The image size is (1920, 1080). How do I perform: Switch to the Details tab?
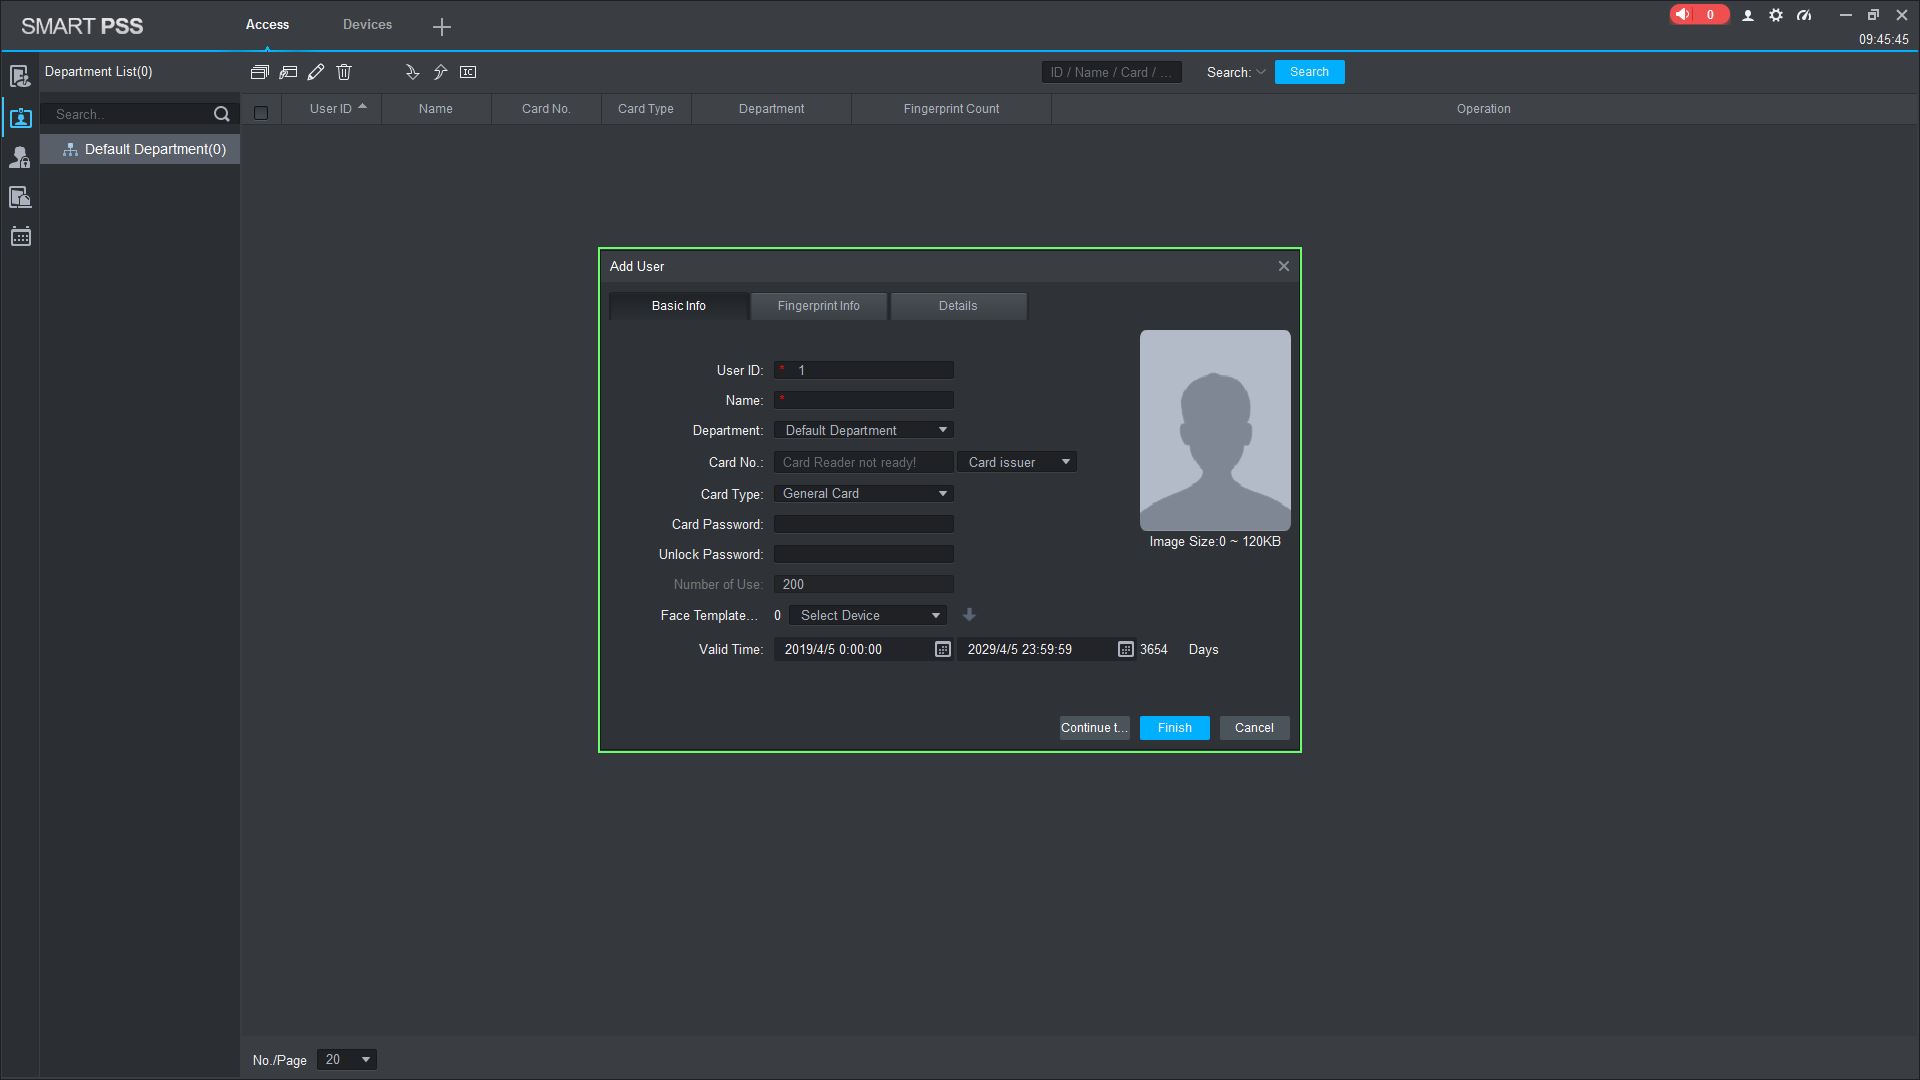click(x=957, y=306)
